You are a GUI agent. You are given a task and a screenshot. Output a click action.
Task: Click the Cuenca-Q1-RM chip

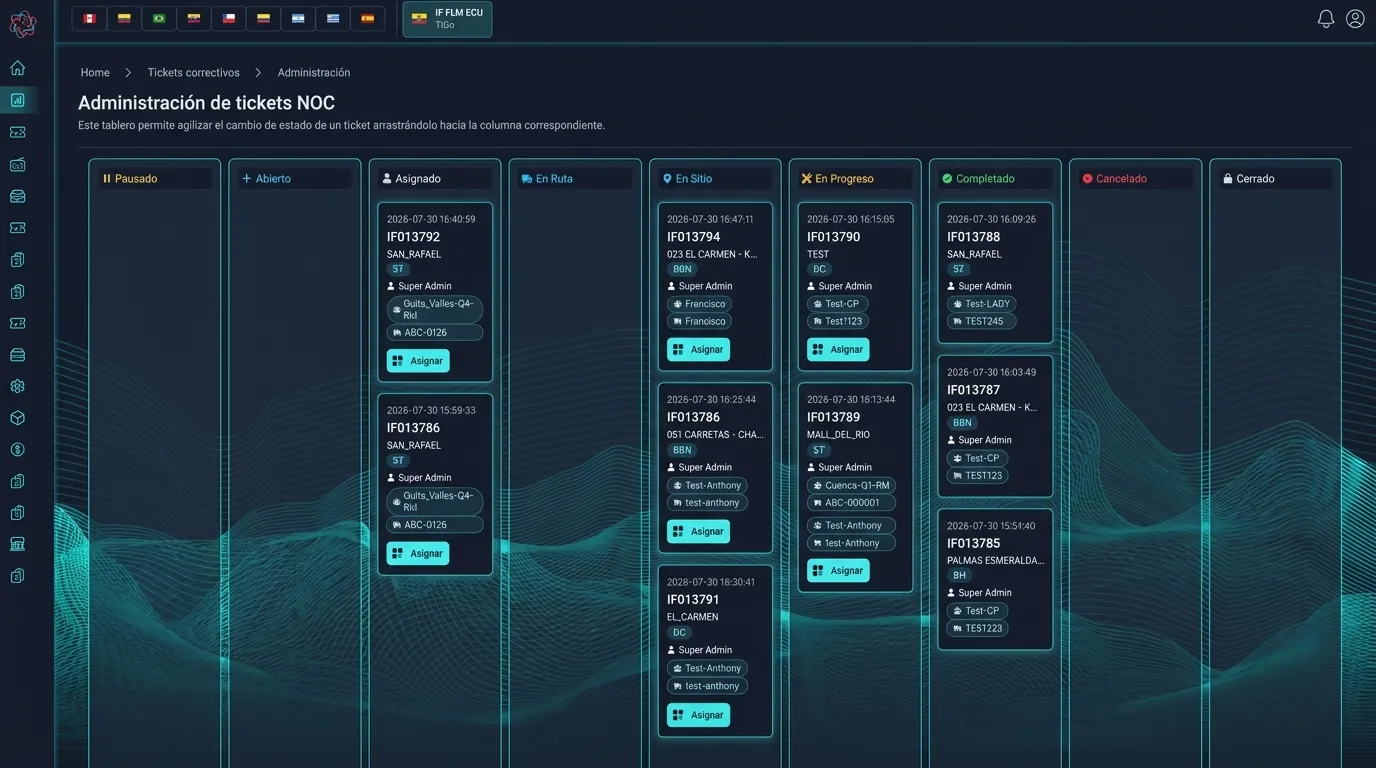[x=851, y=485]
